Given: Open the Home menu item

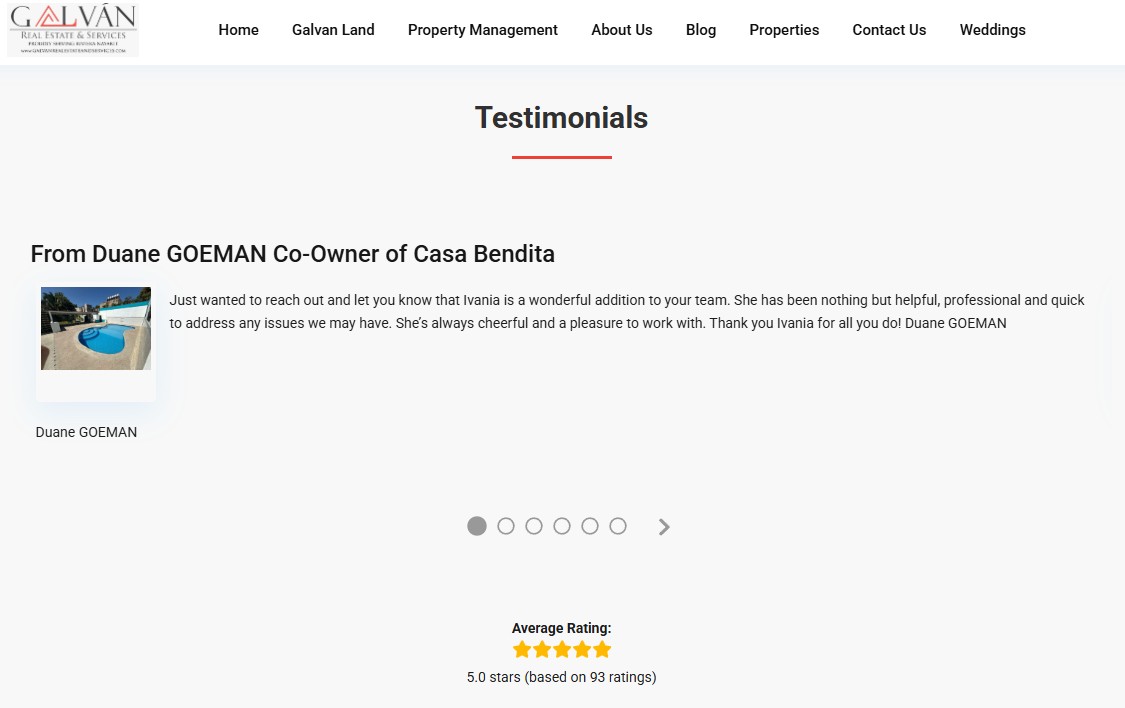Looking at the screenshot, I should [238, 30].
